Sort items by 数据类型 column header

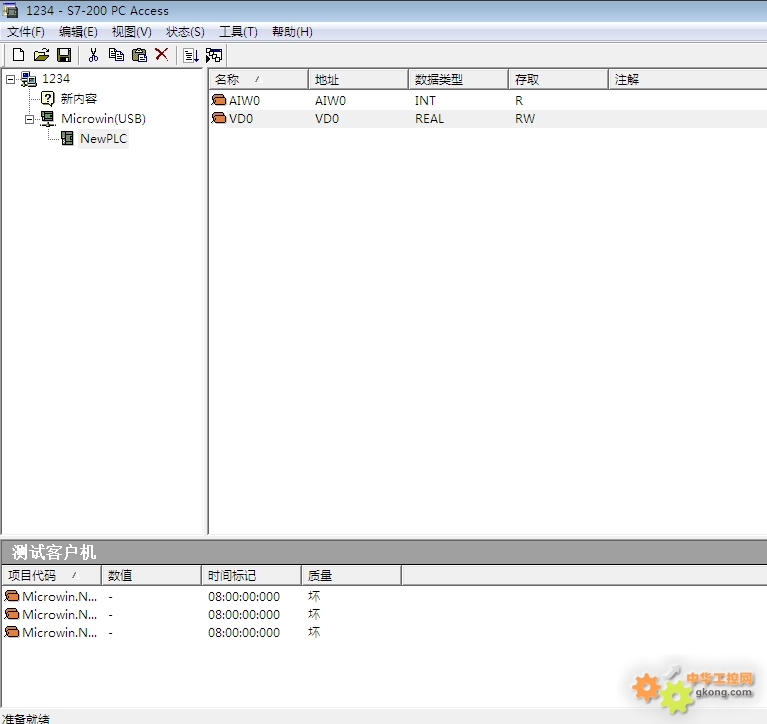[458, 79]
